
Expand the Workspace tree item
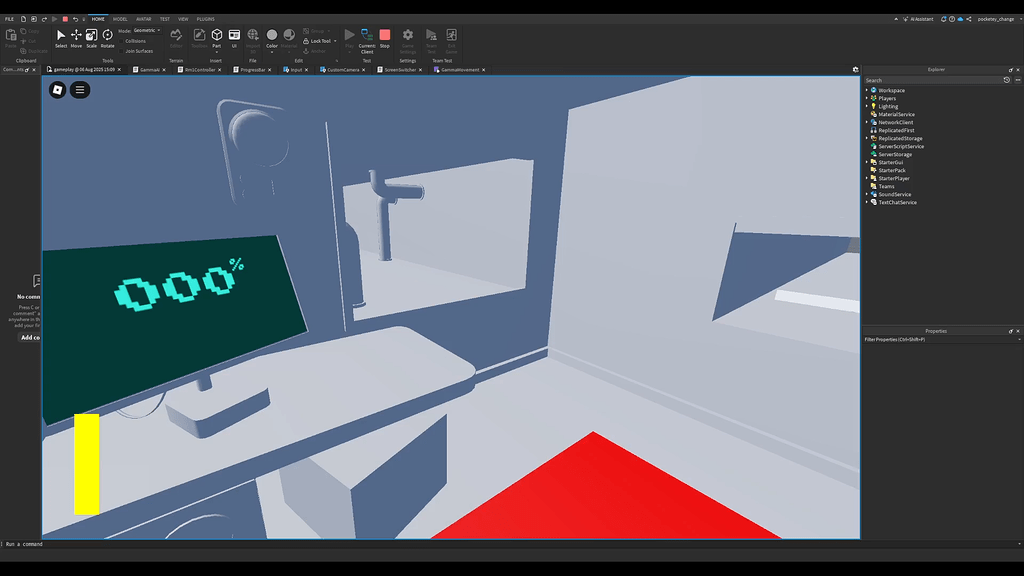(x=865, y=90)
